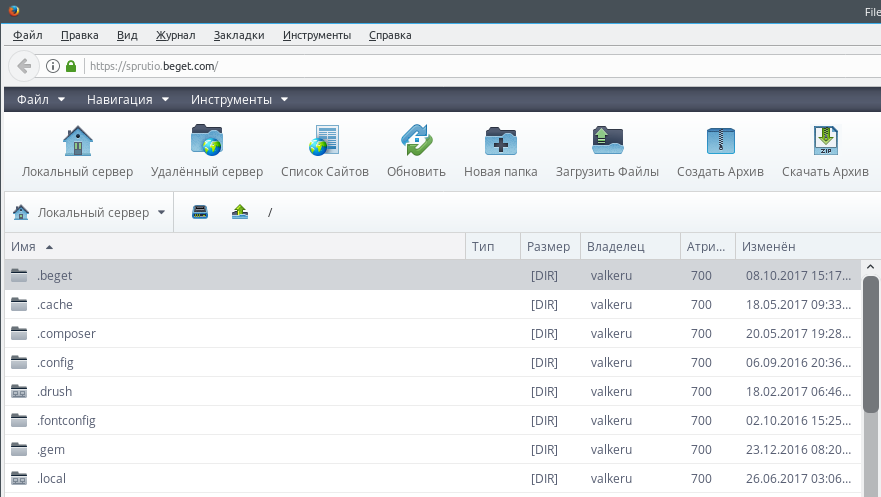881x497 pixels.
Task: Open the browser Закладки menu
Action: click(239, 35)
